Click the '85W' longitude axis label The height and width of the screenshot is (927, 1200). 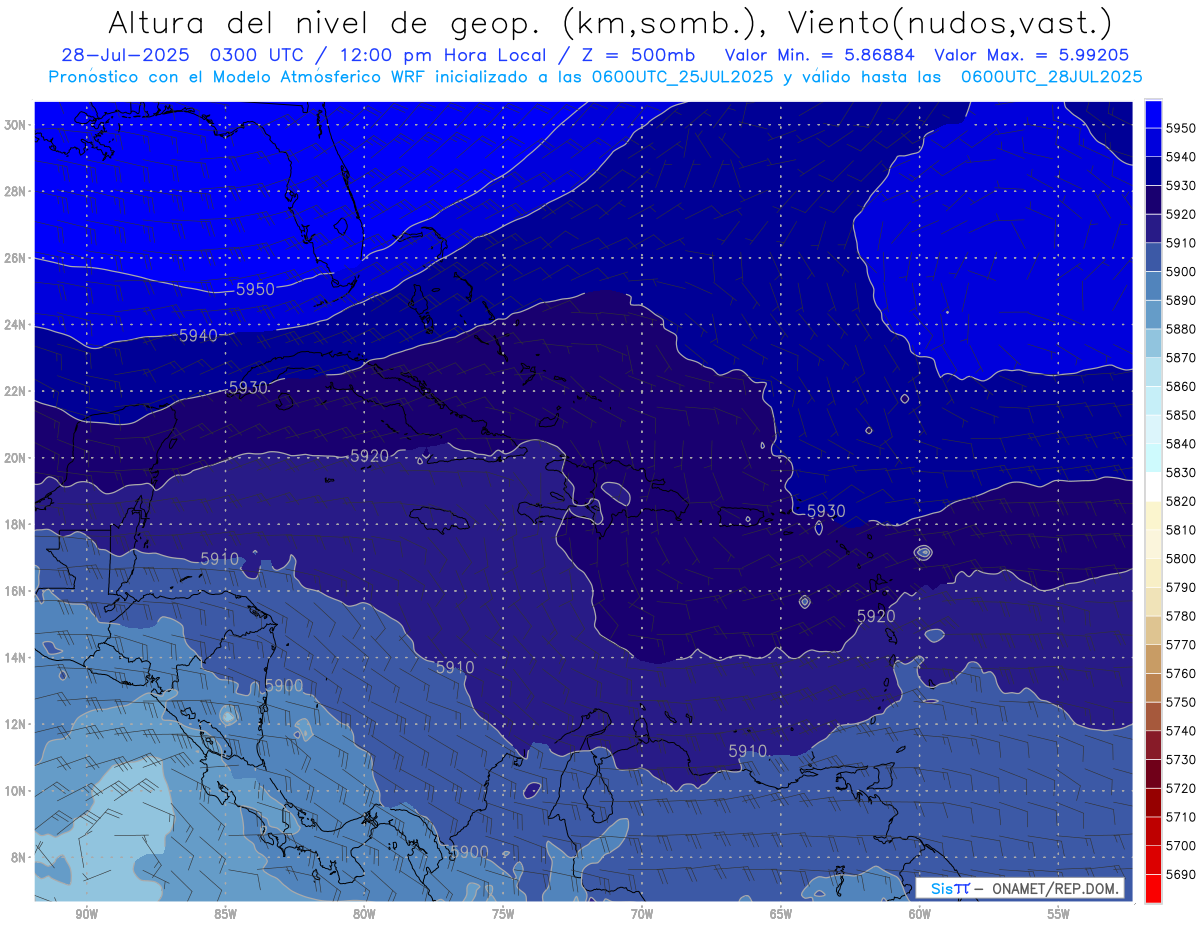click(x=226, y=915)
